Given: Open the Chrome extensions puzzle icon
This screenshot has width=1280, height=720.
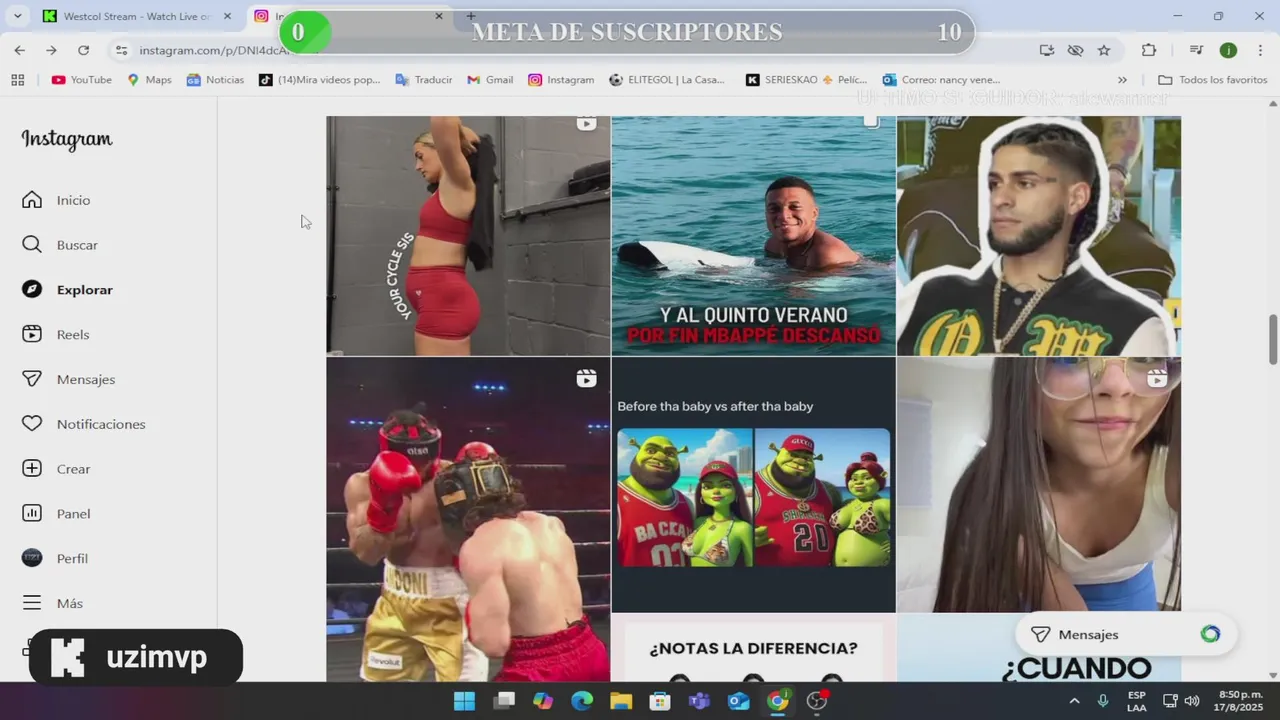Looking at the screenshot, I should [1149, 50].
